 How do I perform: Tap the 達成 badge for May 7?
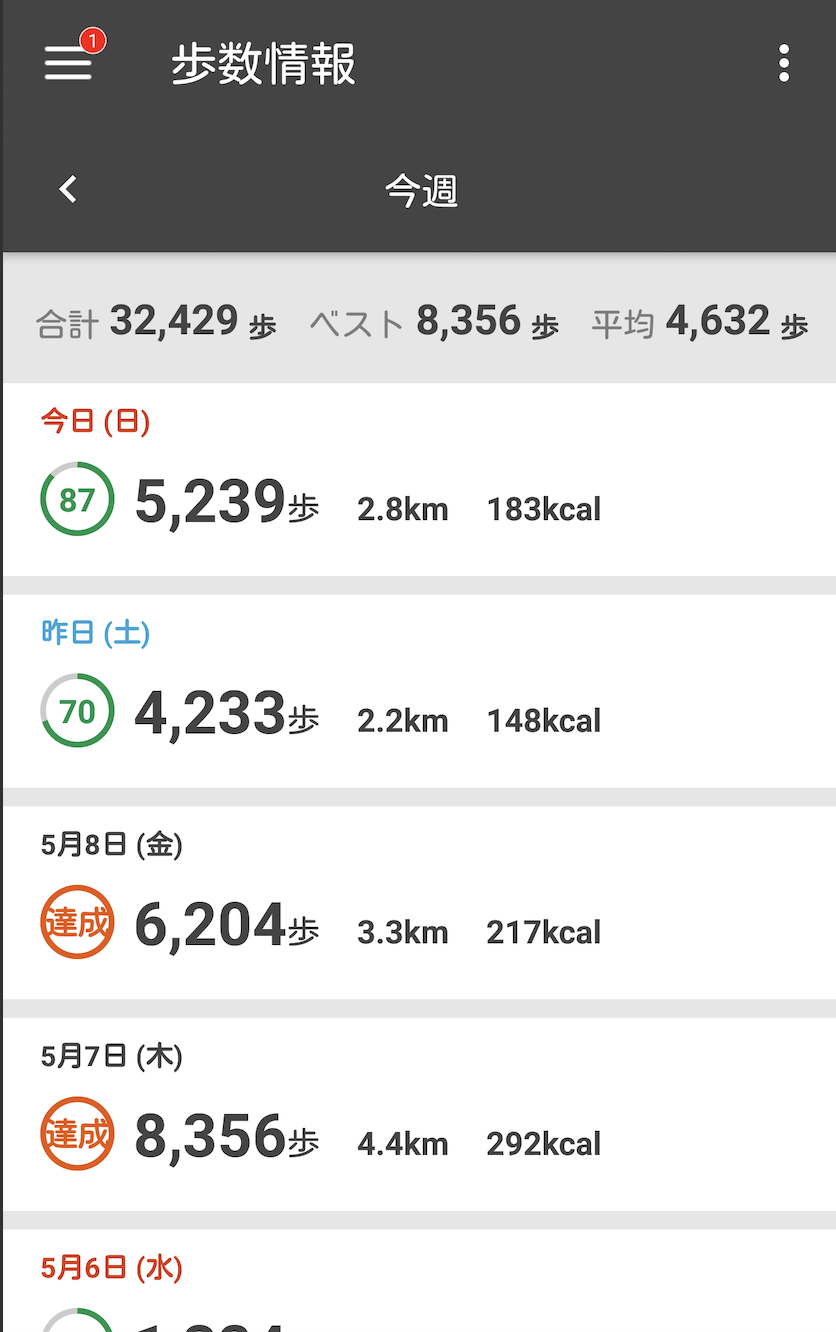(x=77, y=1134)
